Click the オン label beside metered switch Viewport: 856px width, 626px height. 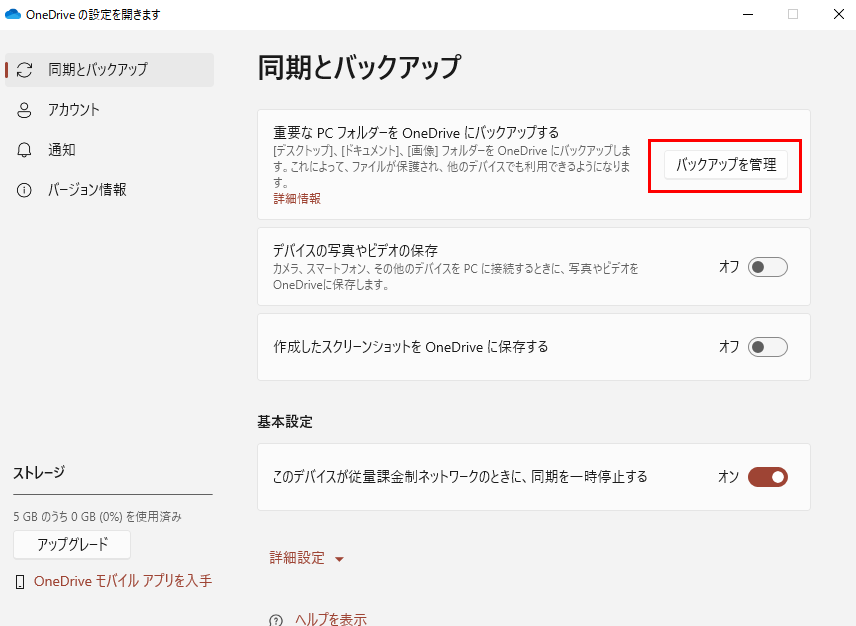pyautogui.click(x=729, y=477)
